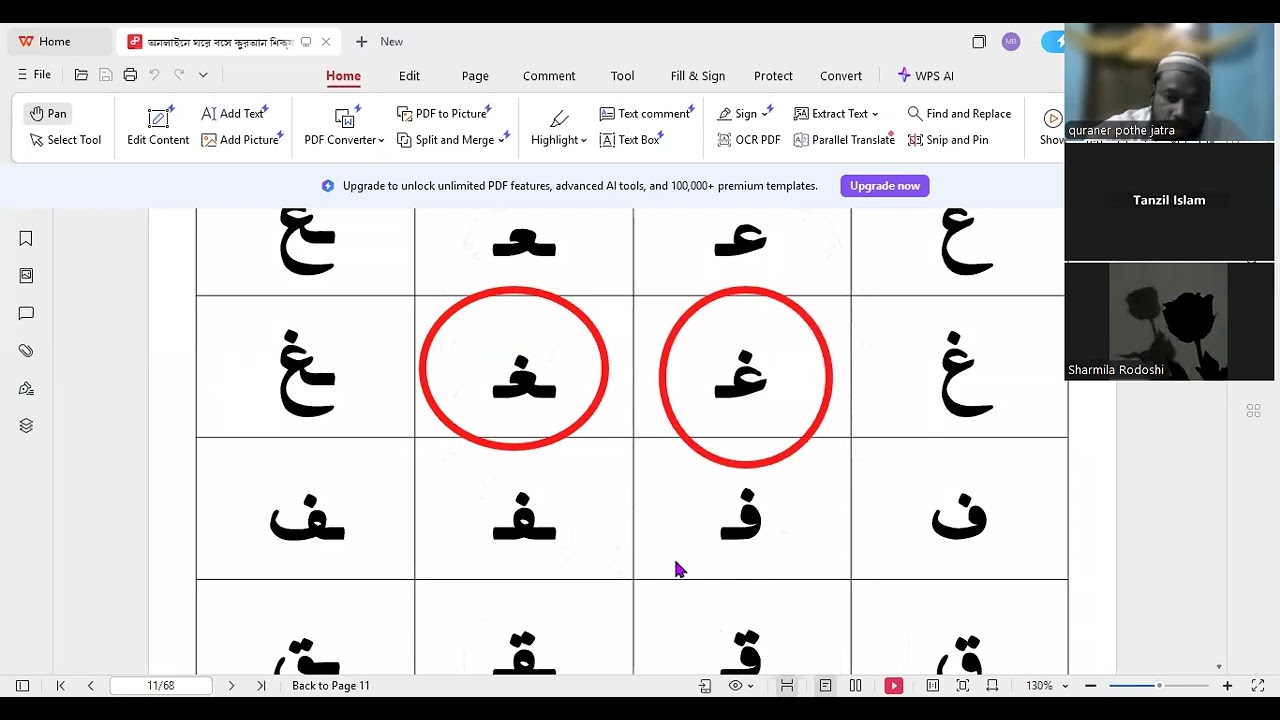Image resolution: width=1280 pixels, height=720 pixels.
Task: Click zoom out minus button
Action: point(1091,686)
